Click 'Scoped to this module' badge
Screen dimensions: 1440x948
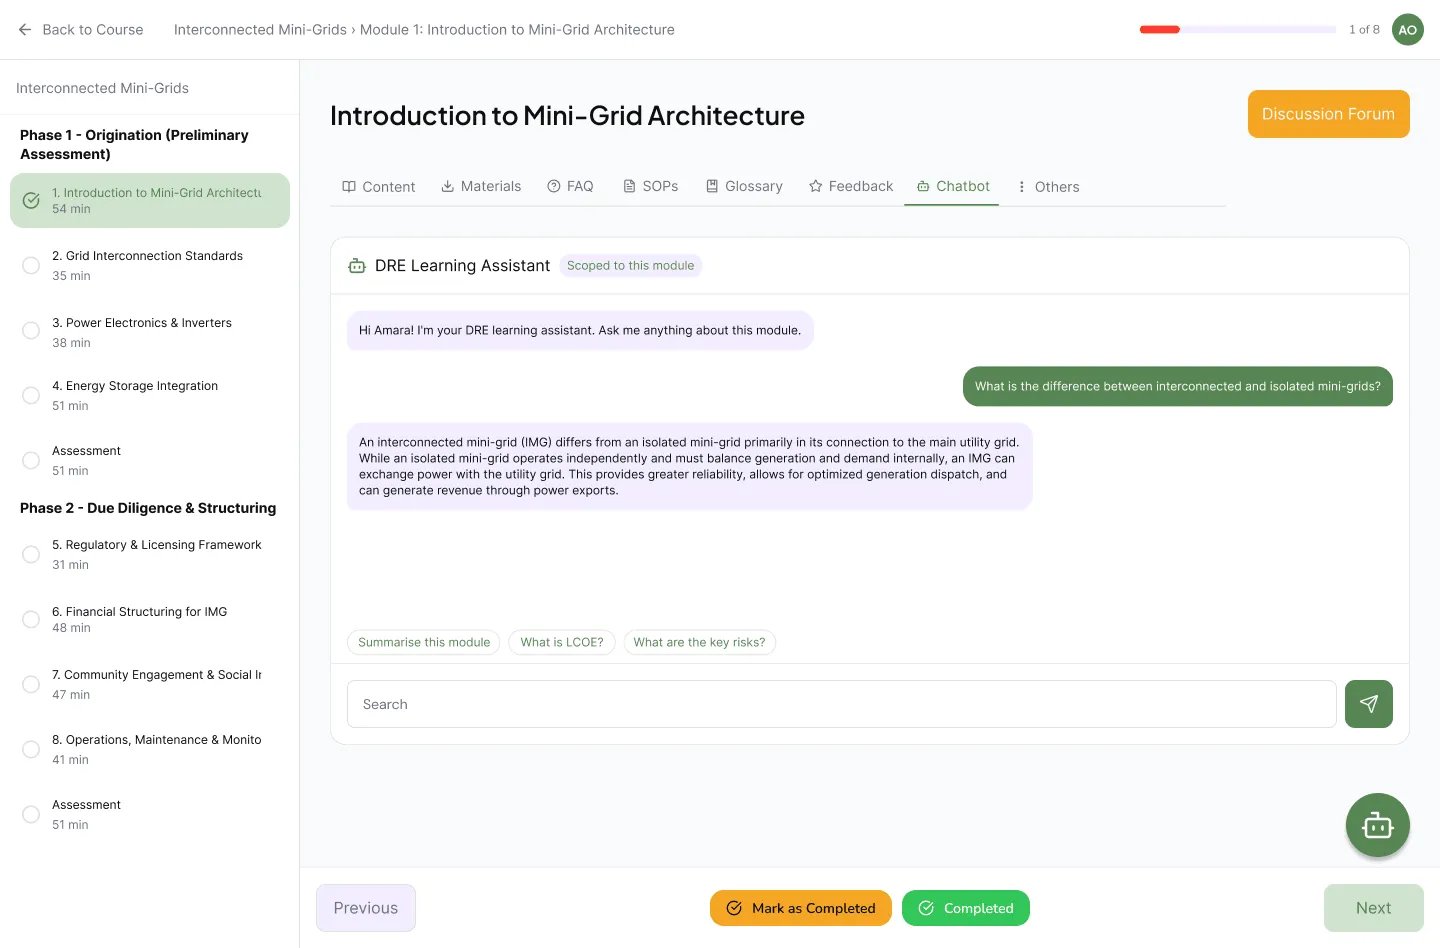click(x=630, y=266)
